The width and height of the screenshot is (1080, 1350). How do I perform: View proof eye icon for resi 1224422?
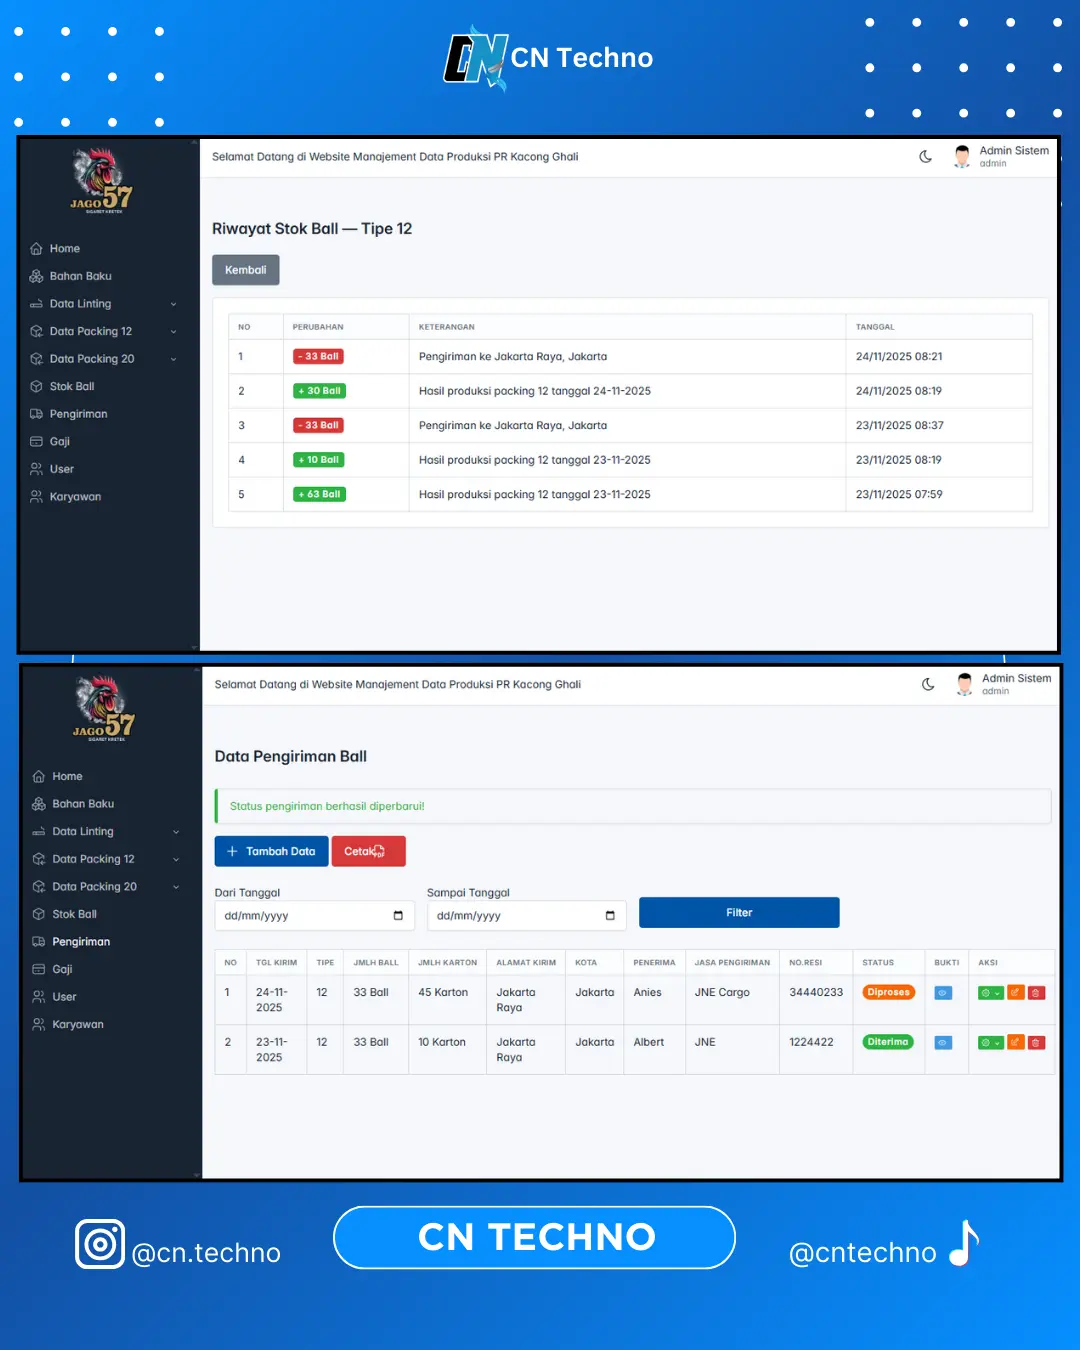coord(943,1042)
